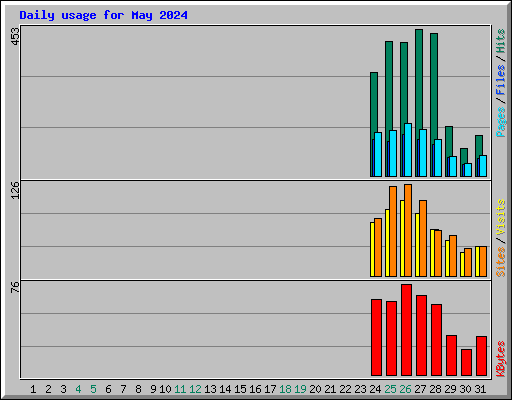The width and height of the screenshot is (512, 400).
Task: Select day 28 on the date axis
Action: [435, 389]
